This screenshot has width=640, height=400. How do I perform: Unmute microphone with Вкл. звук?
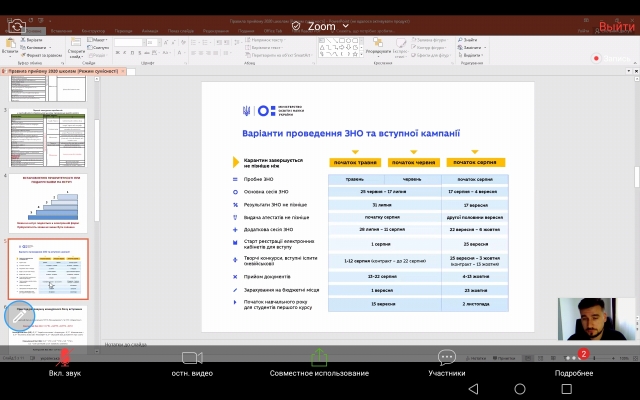point(64,361)
